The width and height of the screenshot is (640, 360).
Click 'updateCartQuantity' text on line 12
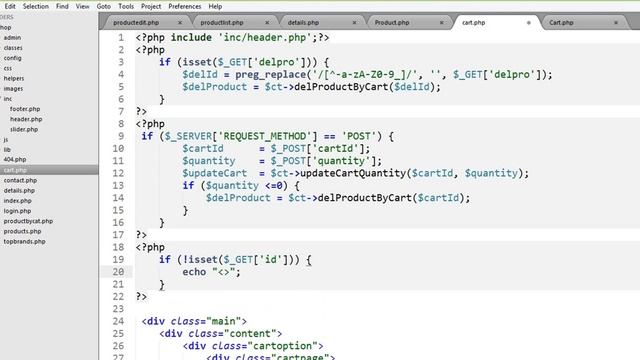click(x=353, y=173)
